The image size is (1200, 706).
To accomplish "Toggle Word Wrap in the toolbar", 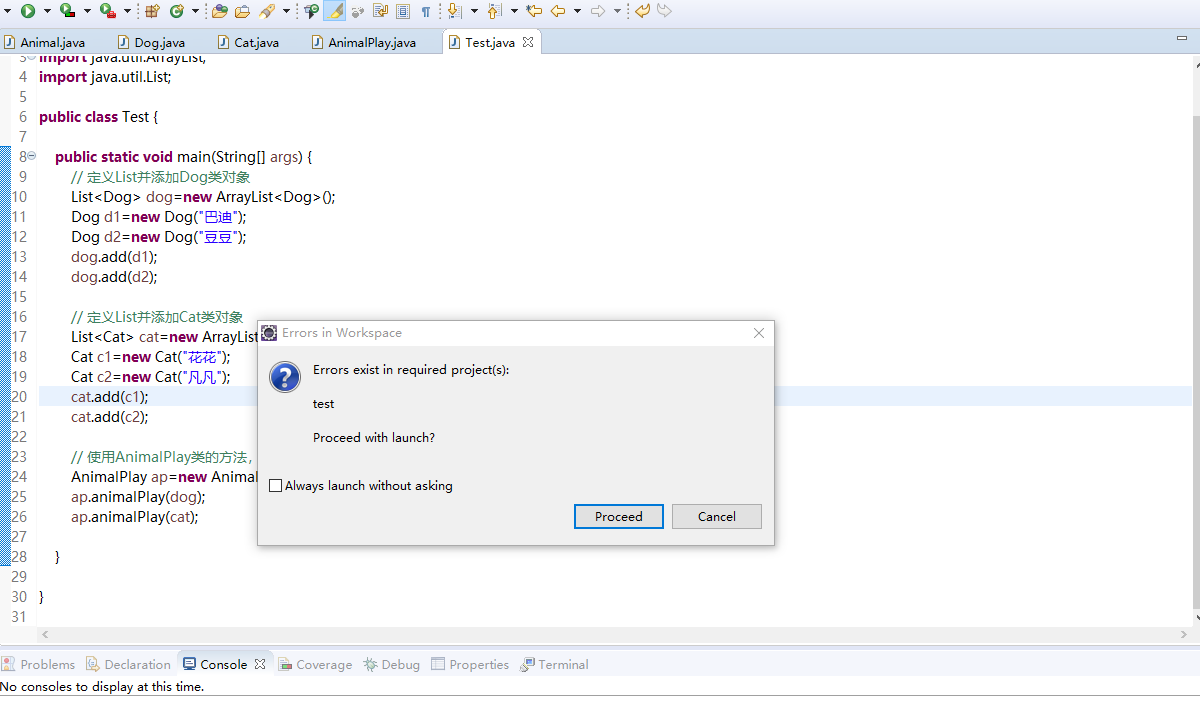I will pos(381,11).
